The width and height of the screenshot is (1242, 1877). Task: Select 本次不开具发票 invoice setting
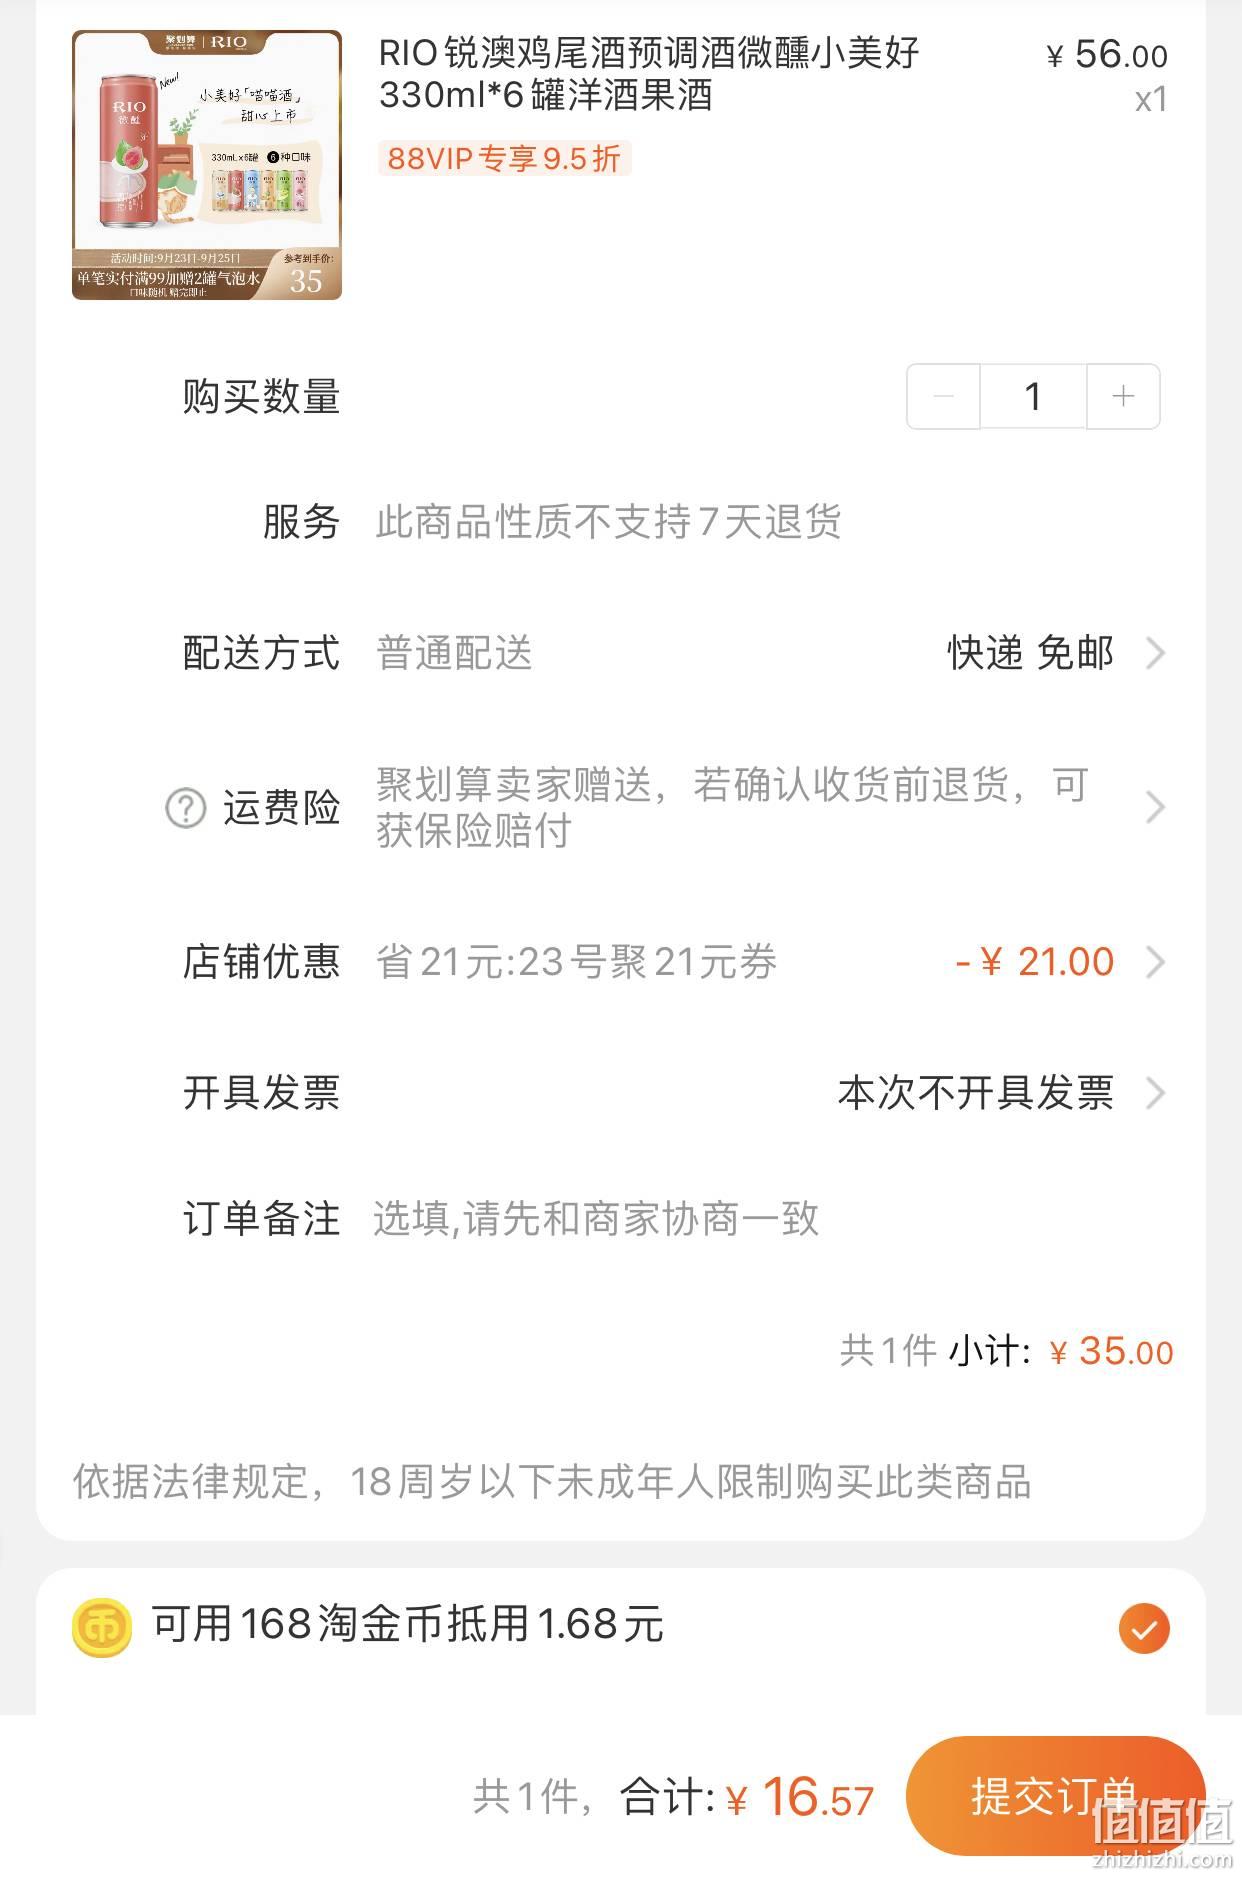[x=975, y=1093]
